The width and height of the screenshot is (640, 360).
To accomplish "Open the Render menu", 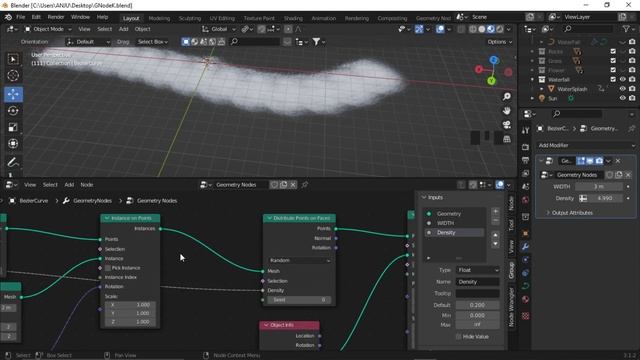I will pos(56,17).
